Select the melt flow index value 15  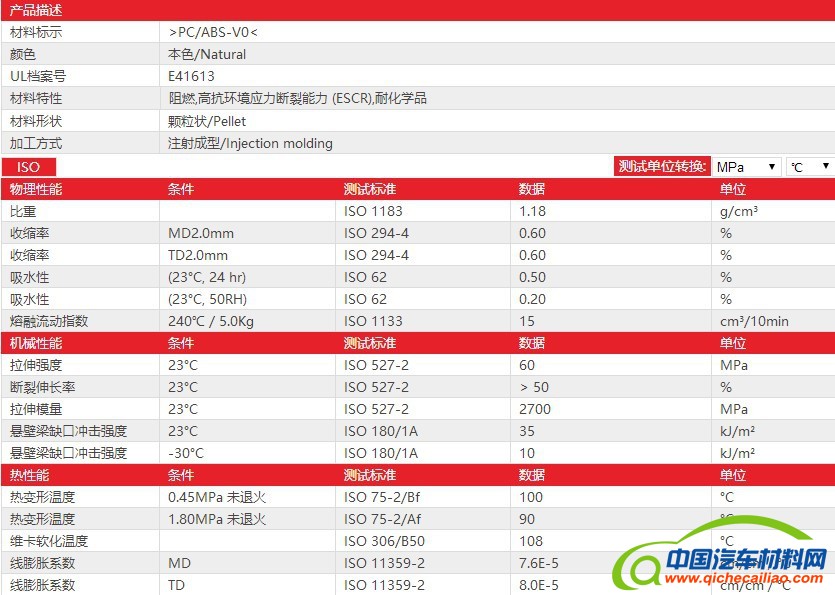coord(528,321)
